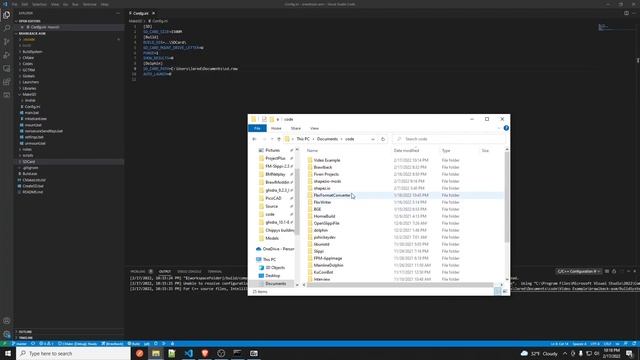Screen dimensions: 640x360
Task: Click the File Explorer Back arrow
Action: click(x=254, y=139)
